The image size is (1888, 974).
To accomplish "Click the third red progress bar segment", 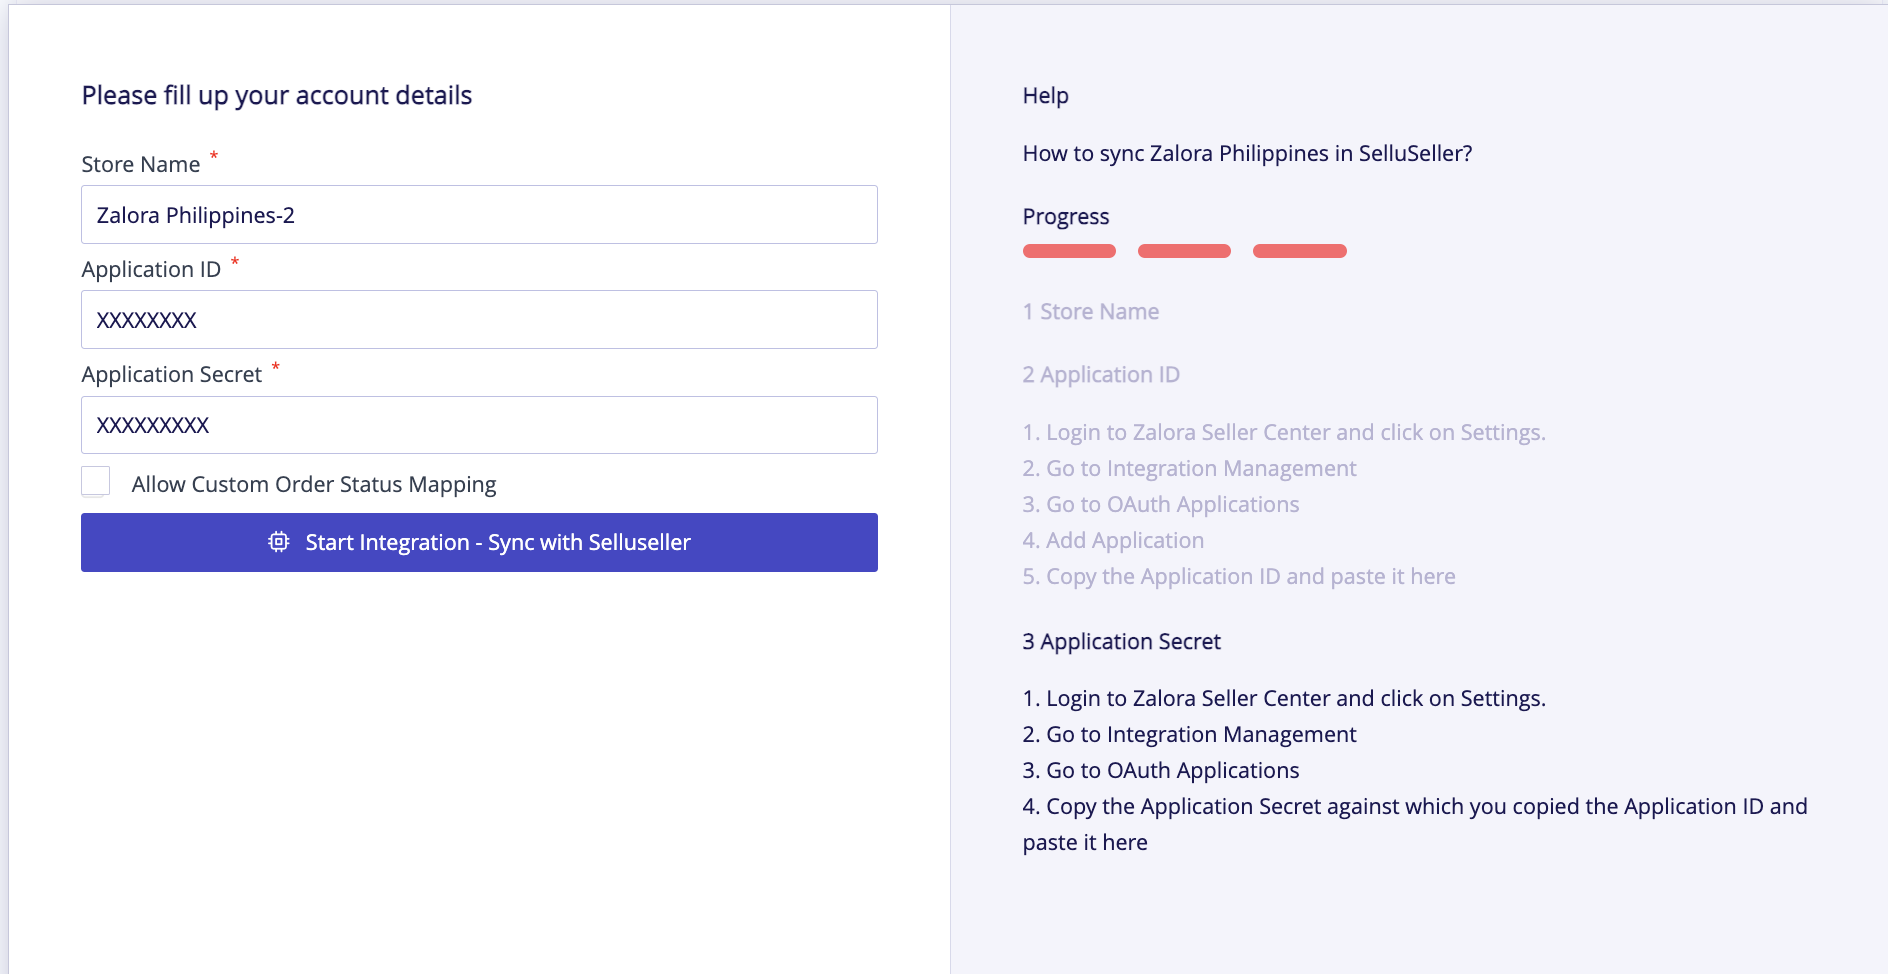I will [1300, 251].
